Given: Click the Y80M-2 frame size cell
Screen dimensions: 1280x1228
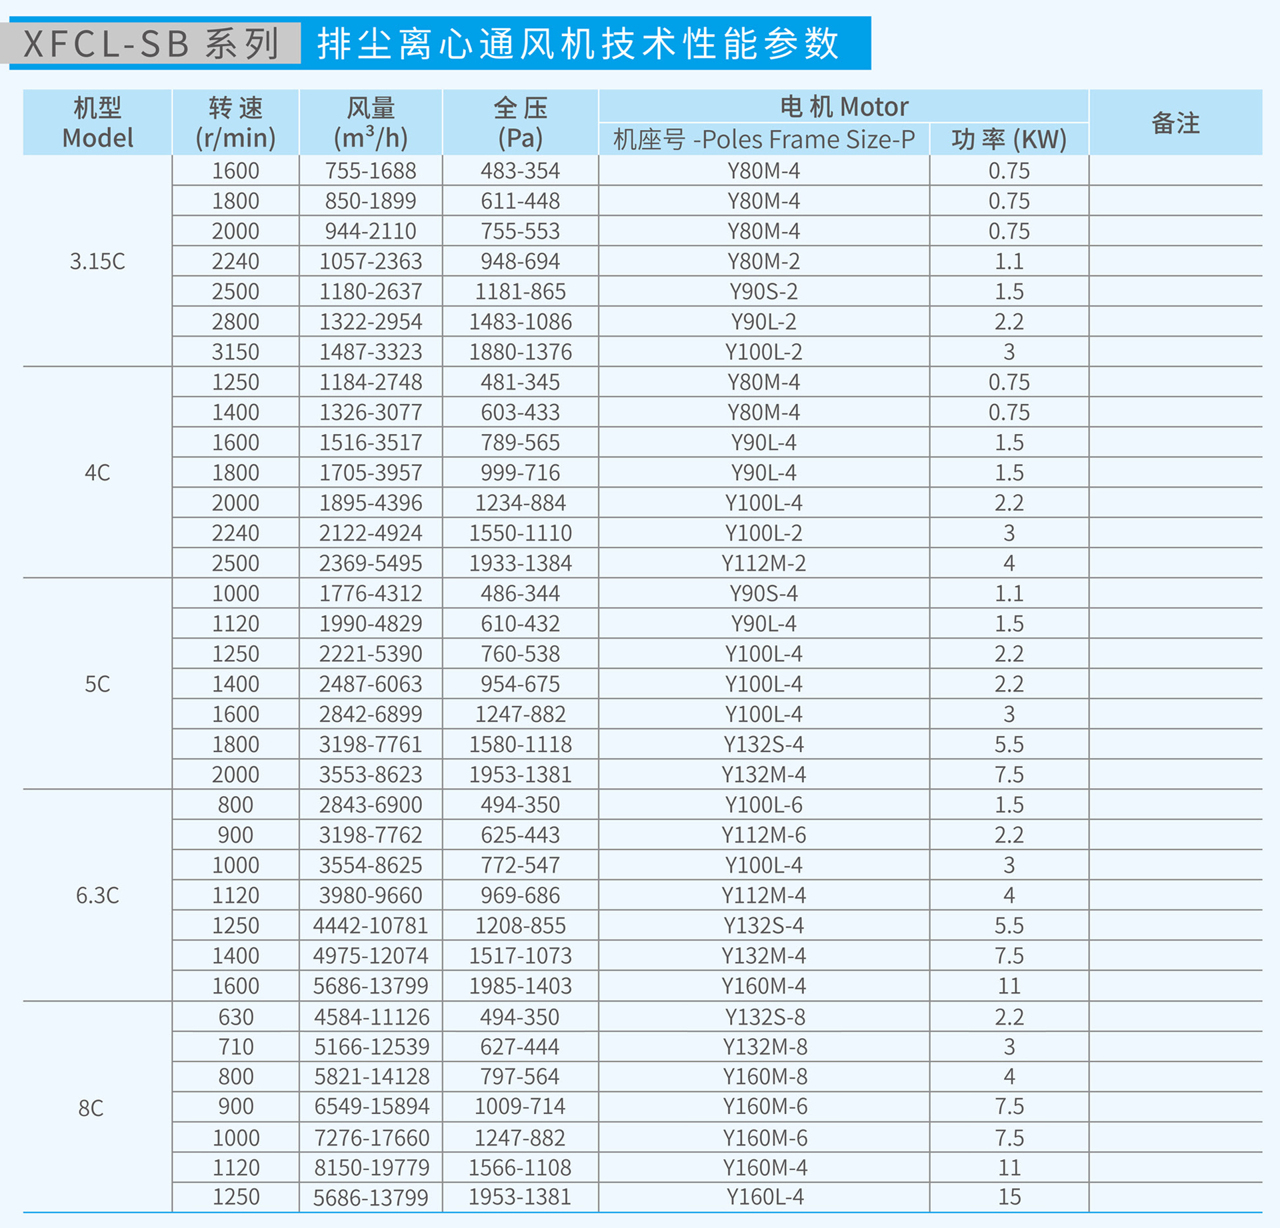Looking at the screenshot, I should (x=763, y=261).
